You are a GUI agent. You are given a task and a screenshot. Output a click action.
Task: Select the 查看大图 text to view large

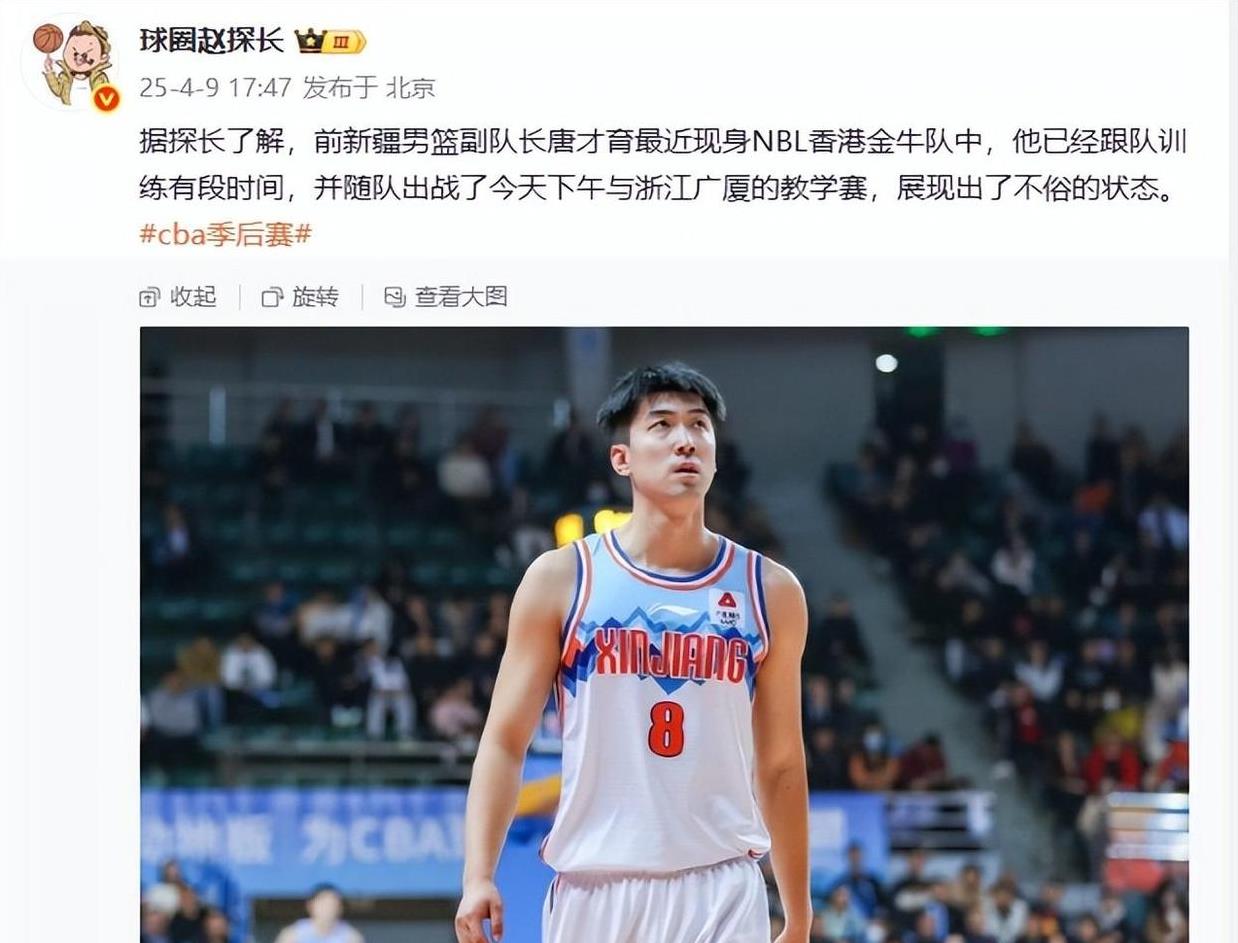click(461, 297)
